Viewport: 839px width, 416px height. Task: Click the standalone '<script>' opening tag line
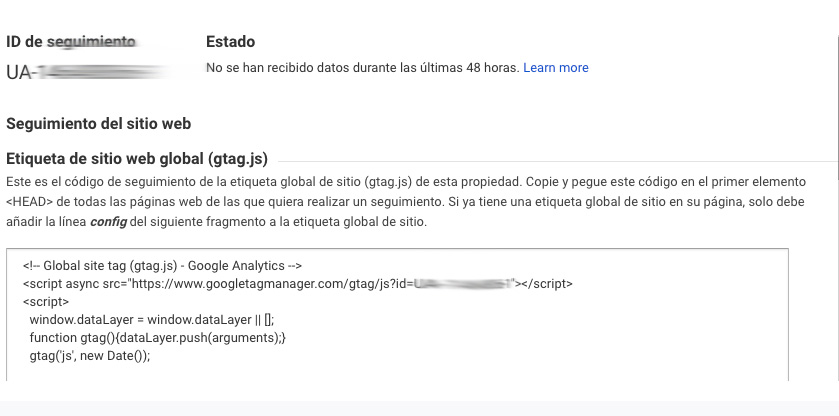point(46,301)
